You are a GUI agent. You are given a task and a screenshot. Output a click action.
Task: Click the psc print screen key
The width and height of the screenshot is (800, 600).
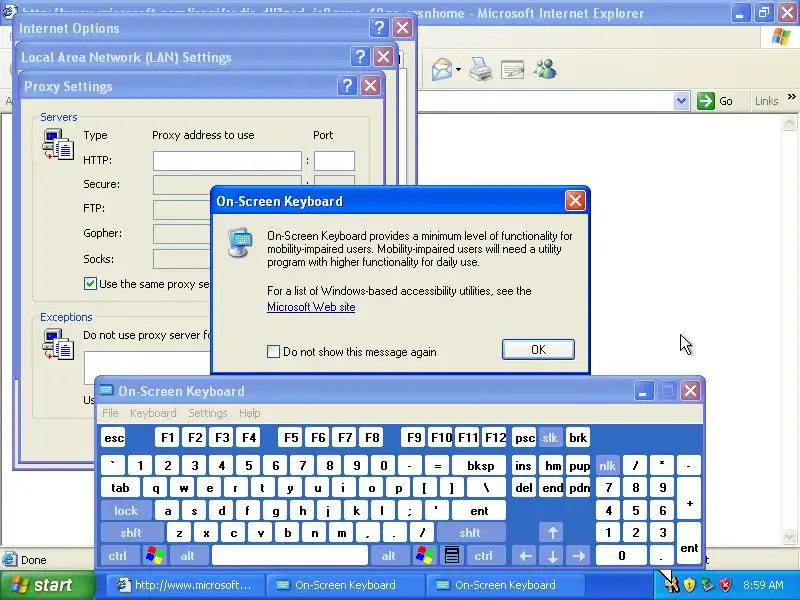(524, 437)
